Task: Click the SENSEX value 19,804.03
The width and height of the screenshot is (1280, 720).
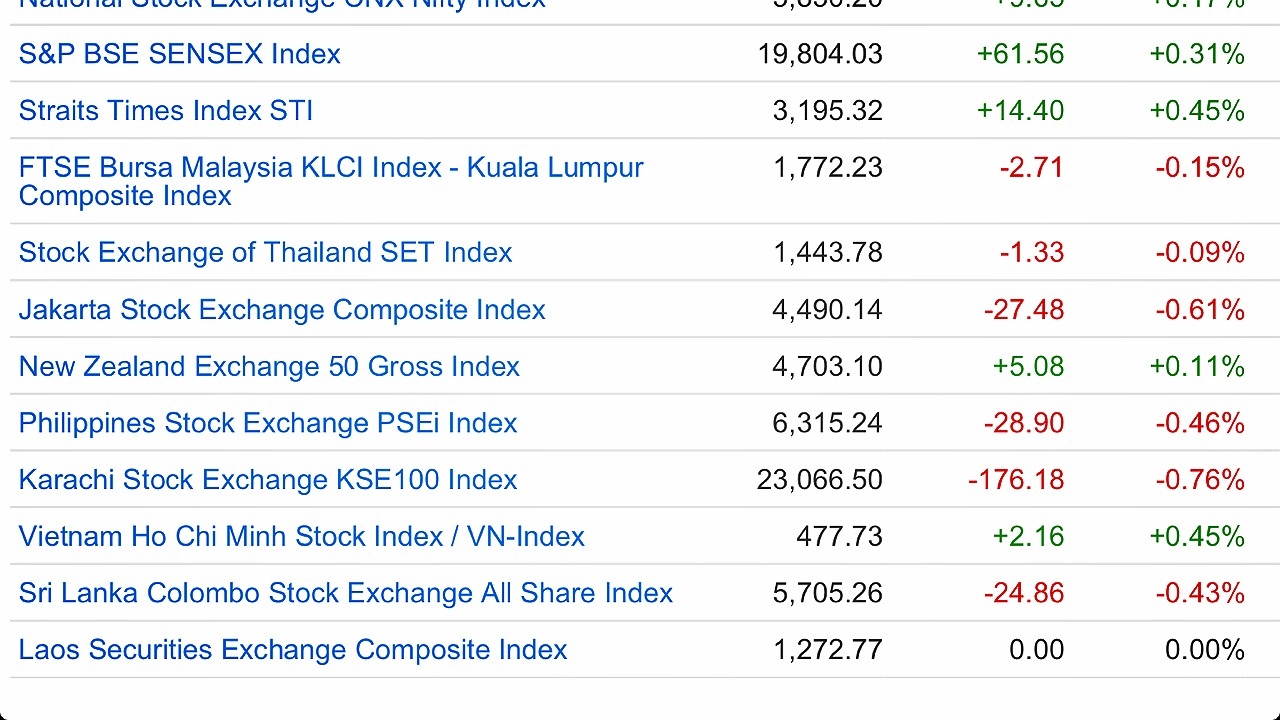Action: pyautogui.click(x=820, y=54)
